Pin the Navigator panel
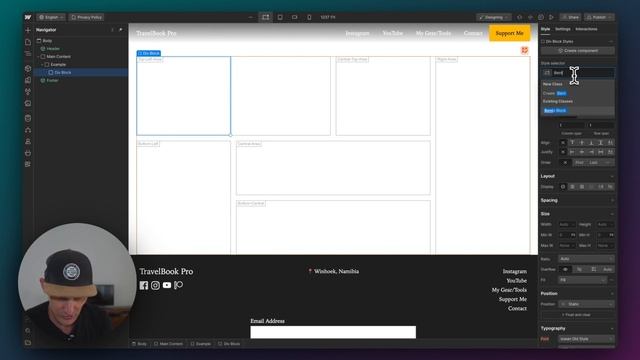The width and height of the screenshot is (640, 360). point(120,30)
